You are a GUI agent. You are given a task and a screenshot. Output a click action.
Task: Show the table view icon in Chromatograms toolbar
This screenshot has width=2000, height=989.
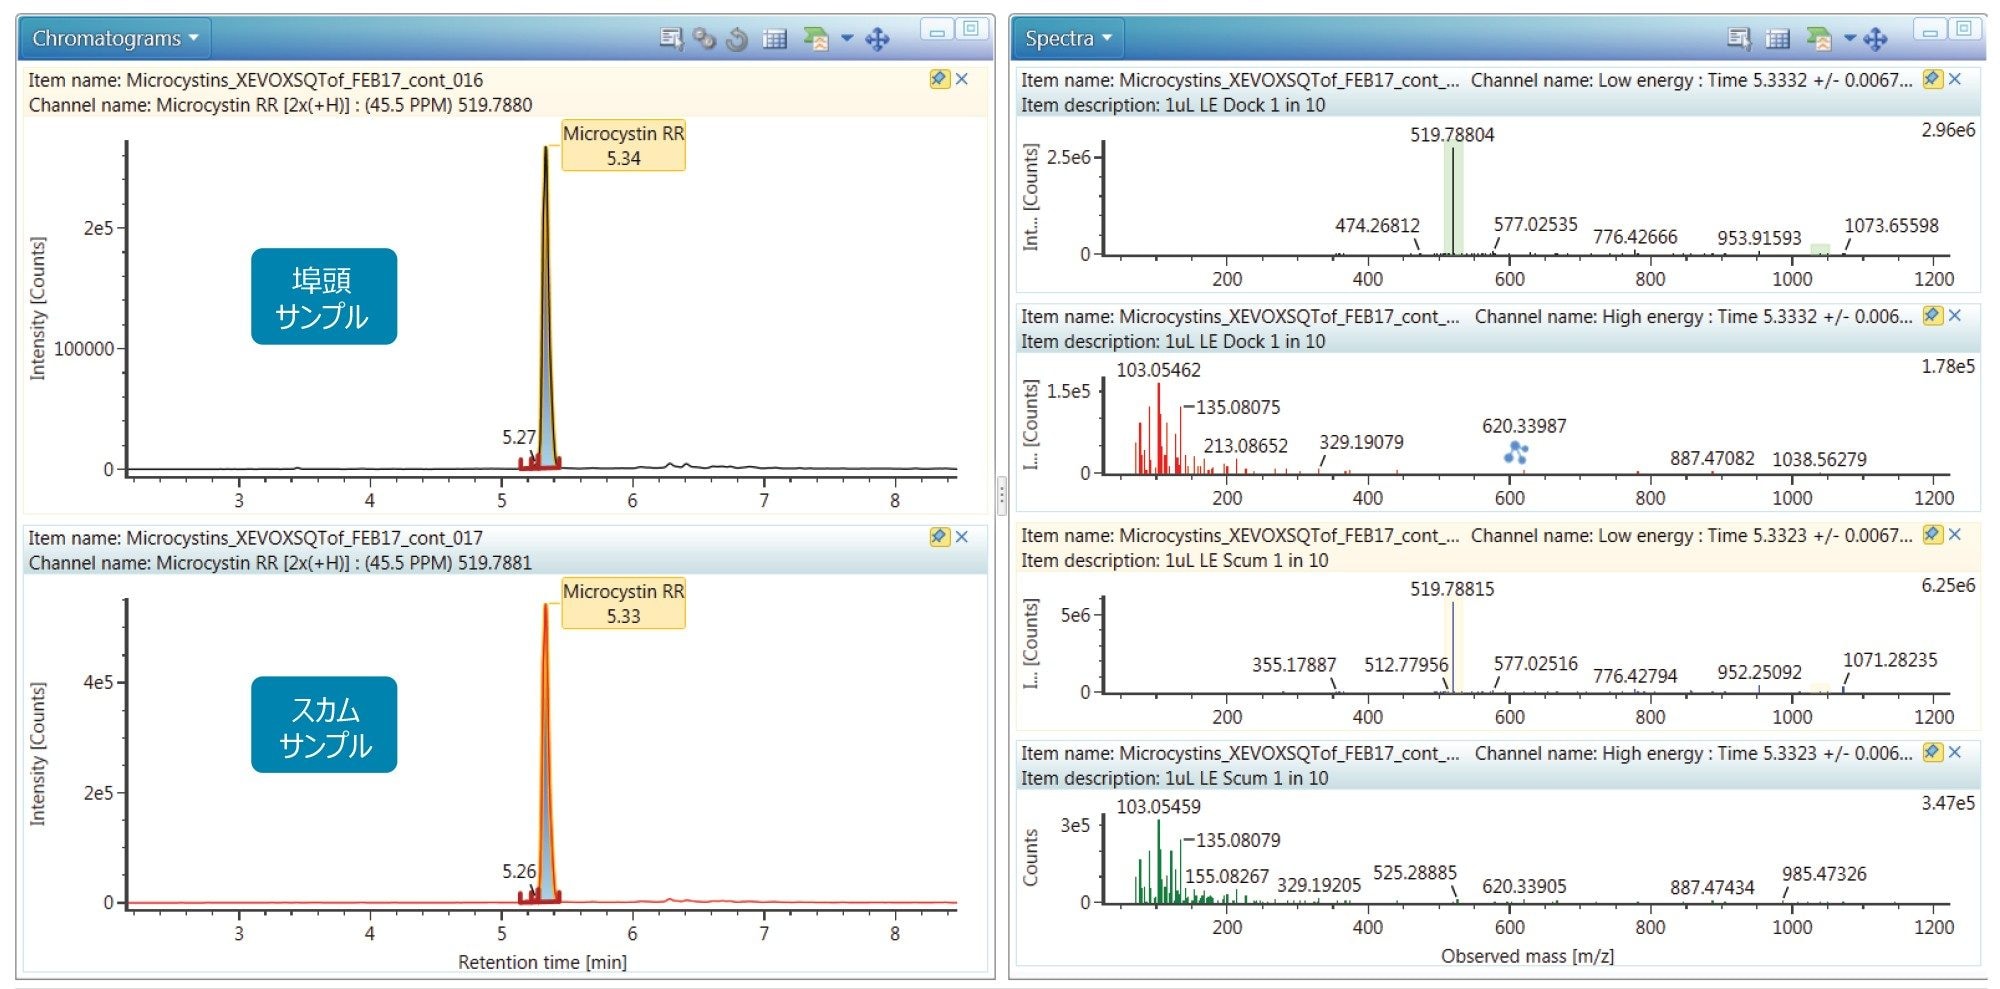click(x=775, y=39)
